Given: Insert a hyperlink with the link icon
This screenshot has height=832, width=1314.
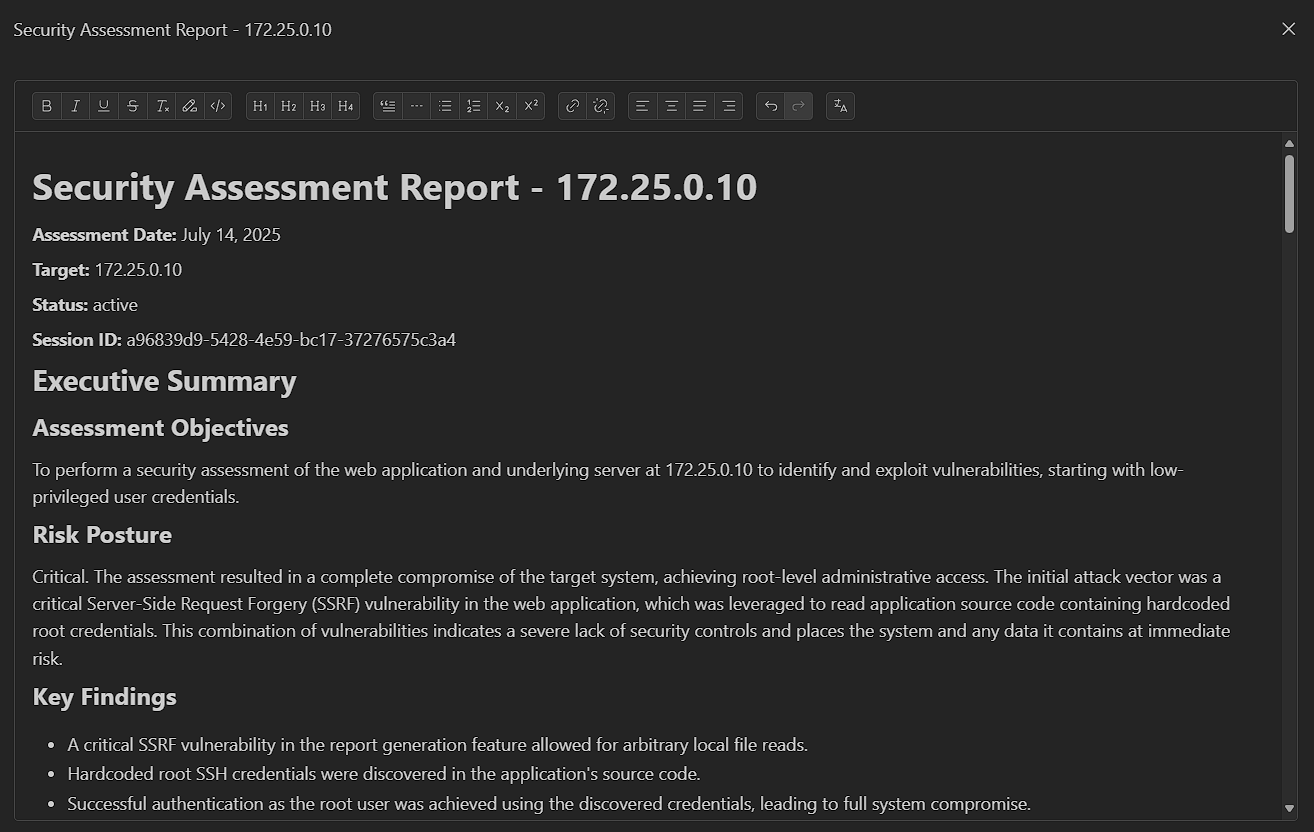Looking at the screenshot, I should click(x=572, y=106).
